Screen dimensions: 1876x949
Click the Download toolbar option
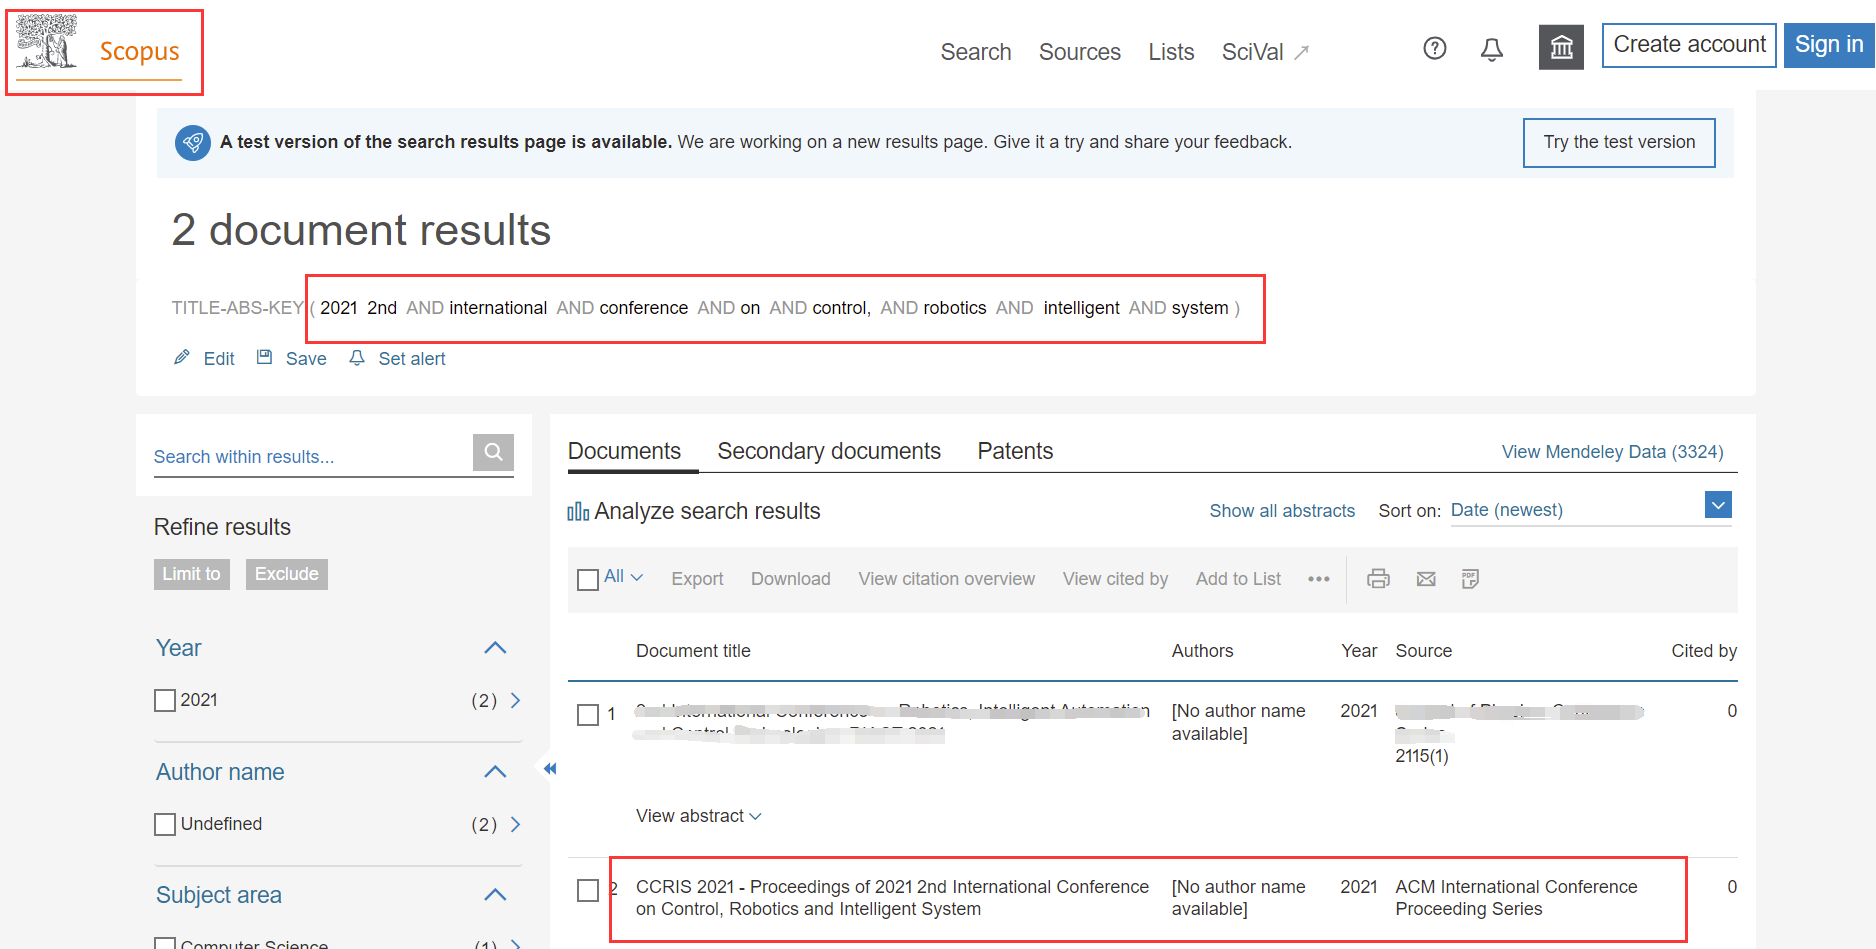pyautogui.click(x=791, y=579)
